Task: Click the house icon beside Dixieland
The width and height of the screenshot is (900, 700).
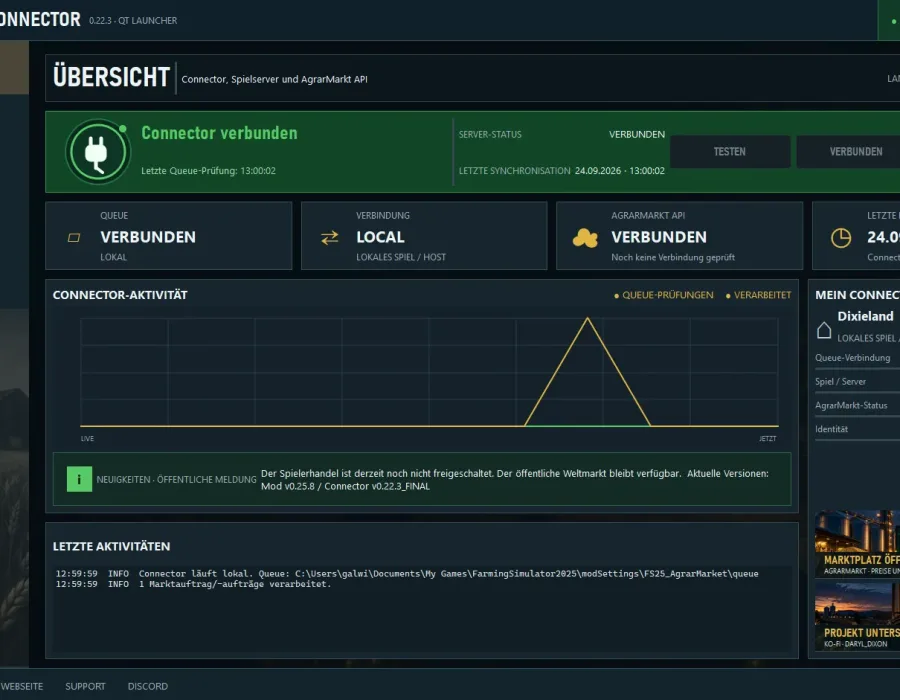Action: [824, 330]
